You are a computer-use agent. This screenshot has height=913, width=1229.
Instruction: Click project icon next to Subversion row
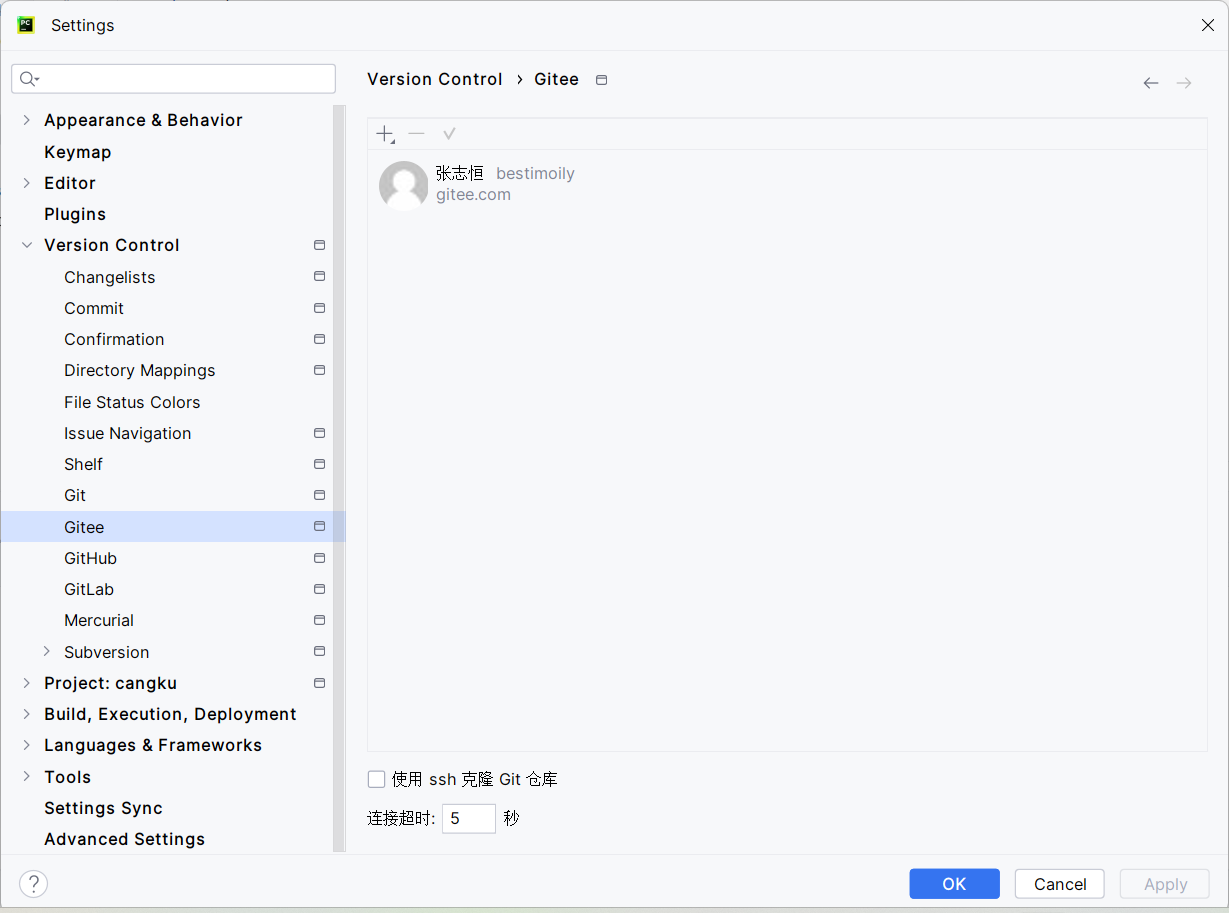click(320, 651)
